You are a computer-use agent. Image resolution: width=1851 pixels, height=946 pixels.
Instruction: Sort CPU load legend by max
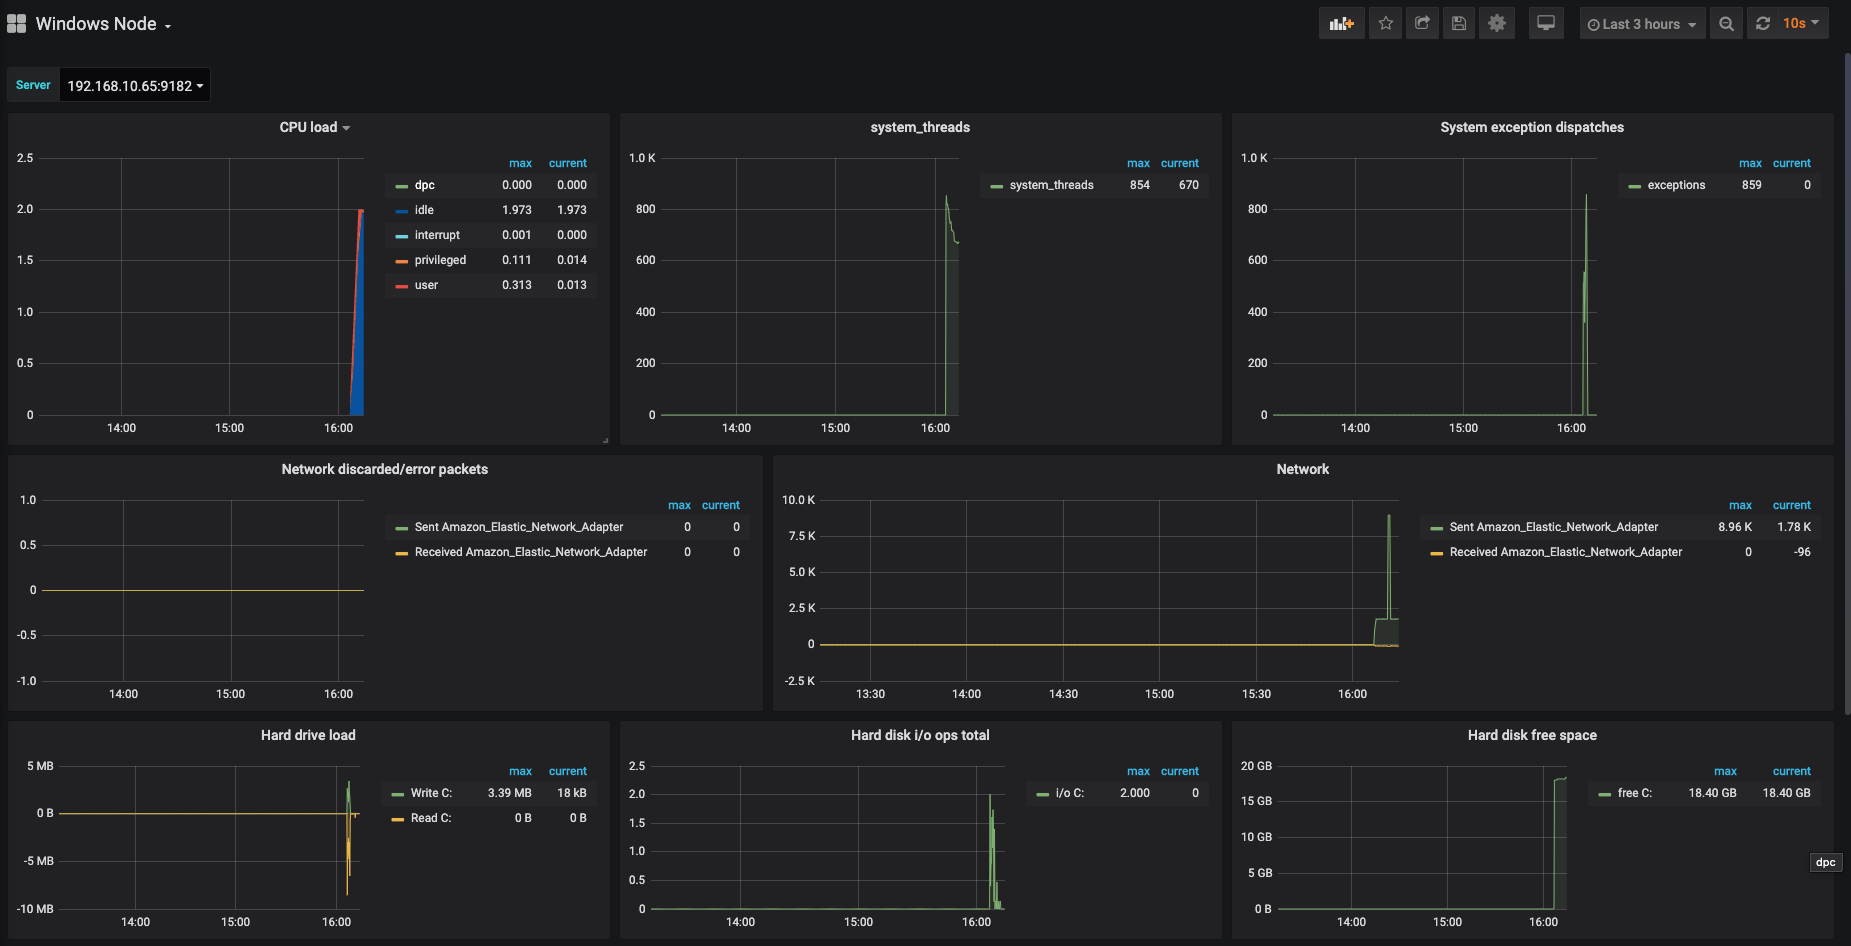click(x=520, y=163)
